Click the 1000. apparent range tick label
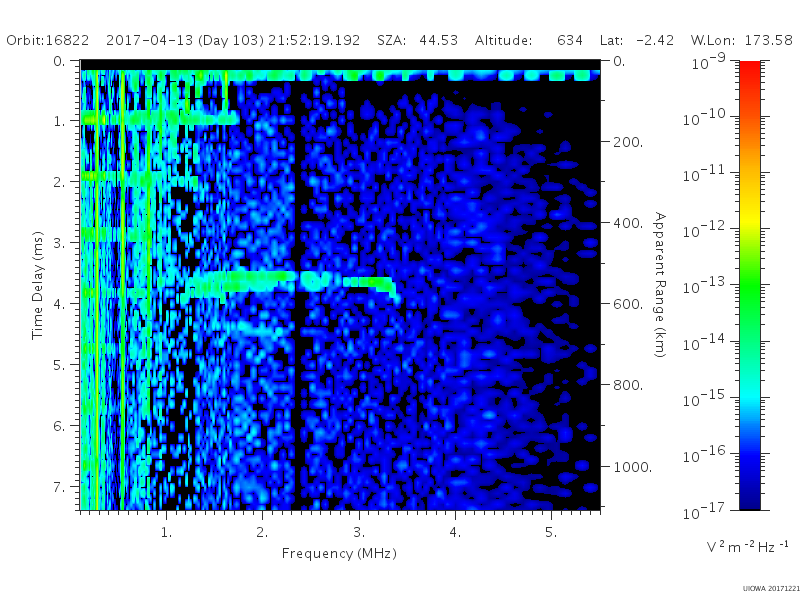Screen dimensions: 800x600 [632, 467]
